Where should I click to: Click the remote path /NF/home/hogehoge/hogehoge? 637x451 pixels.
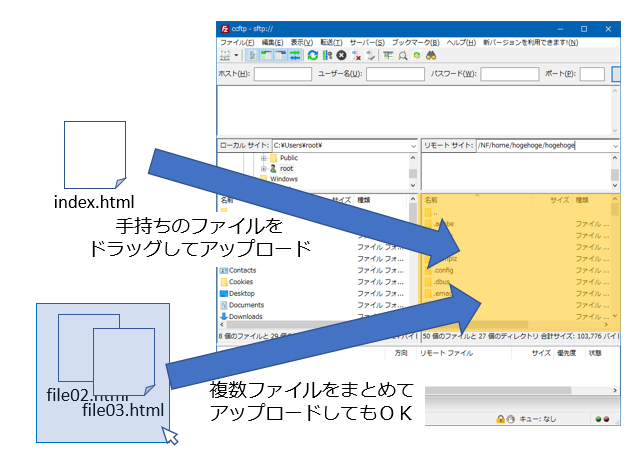tap(526, 145)
